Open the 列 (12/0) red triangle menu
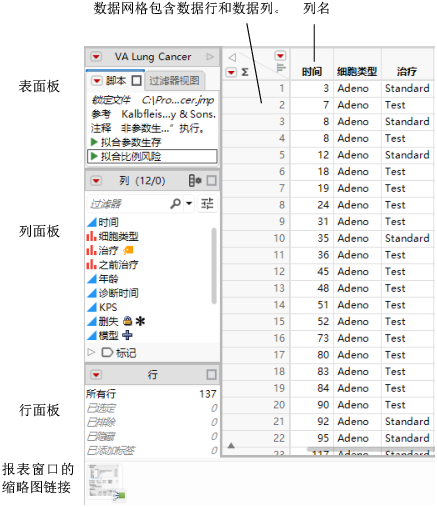Image resolution: width=437 pixels, height=507 pixels. (x=96, y=181)
